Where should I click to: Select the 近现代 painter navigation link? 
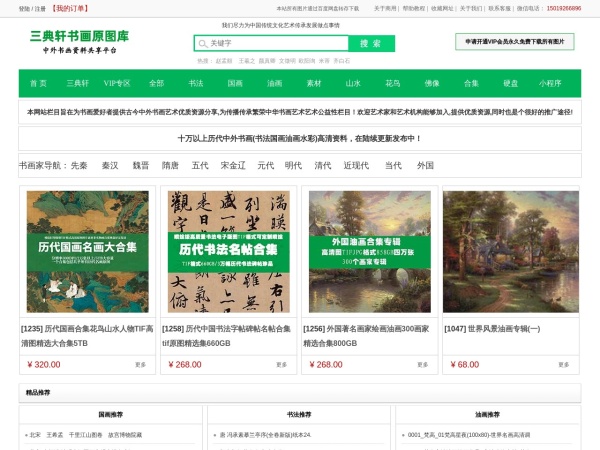(x=356, y=165)
